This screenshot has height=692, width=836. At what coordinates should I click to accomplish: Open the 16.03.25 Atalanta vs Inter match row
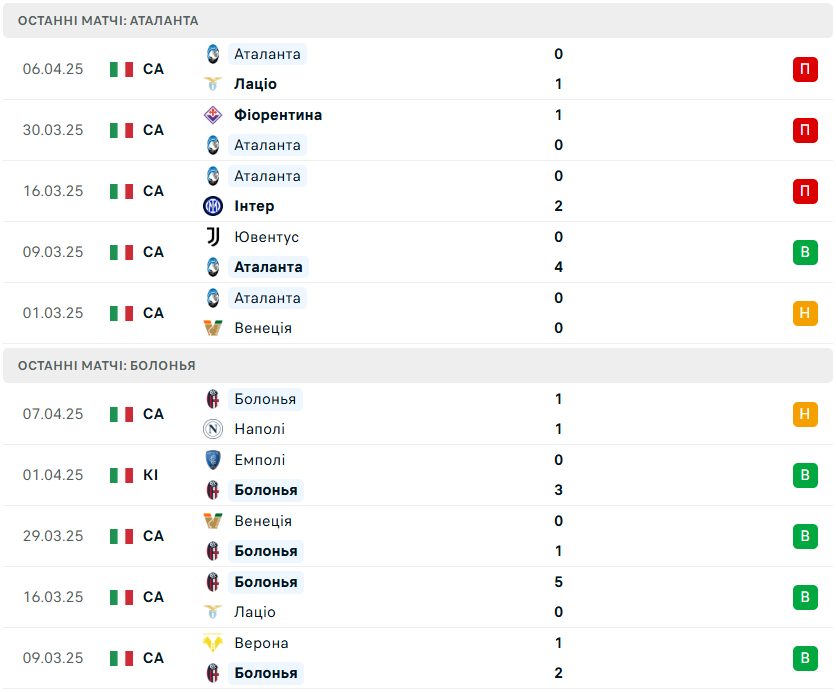pos(417,191)
